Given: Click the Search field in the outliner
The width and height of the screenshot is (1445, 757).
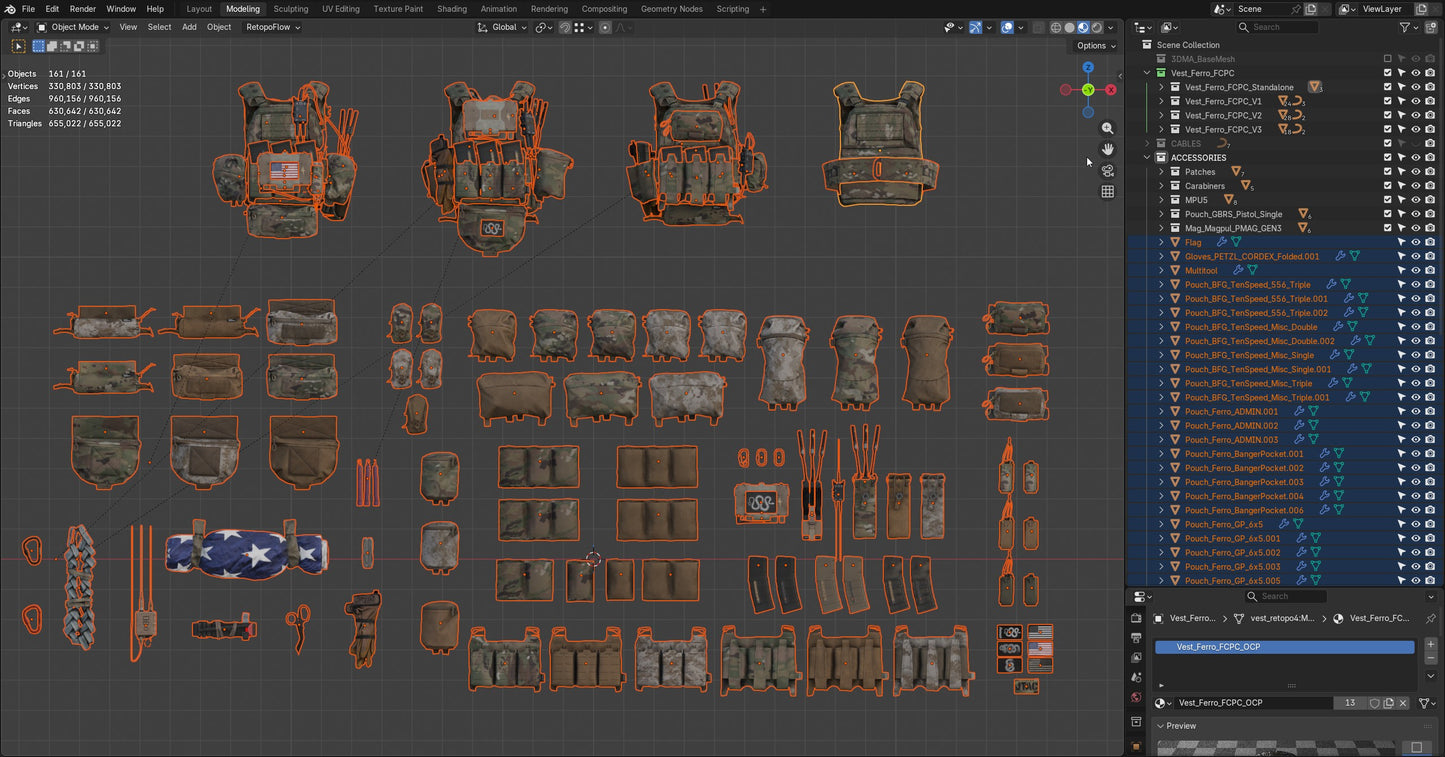Looking at the screenshot, I should pos(1280,27).
